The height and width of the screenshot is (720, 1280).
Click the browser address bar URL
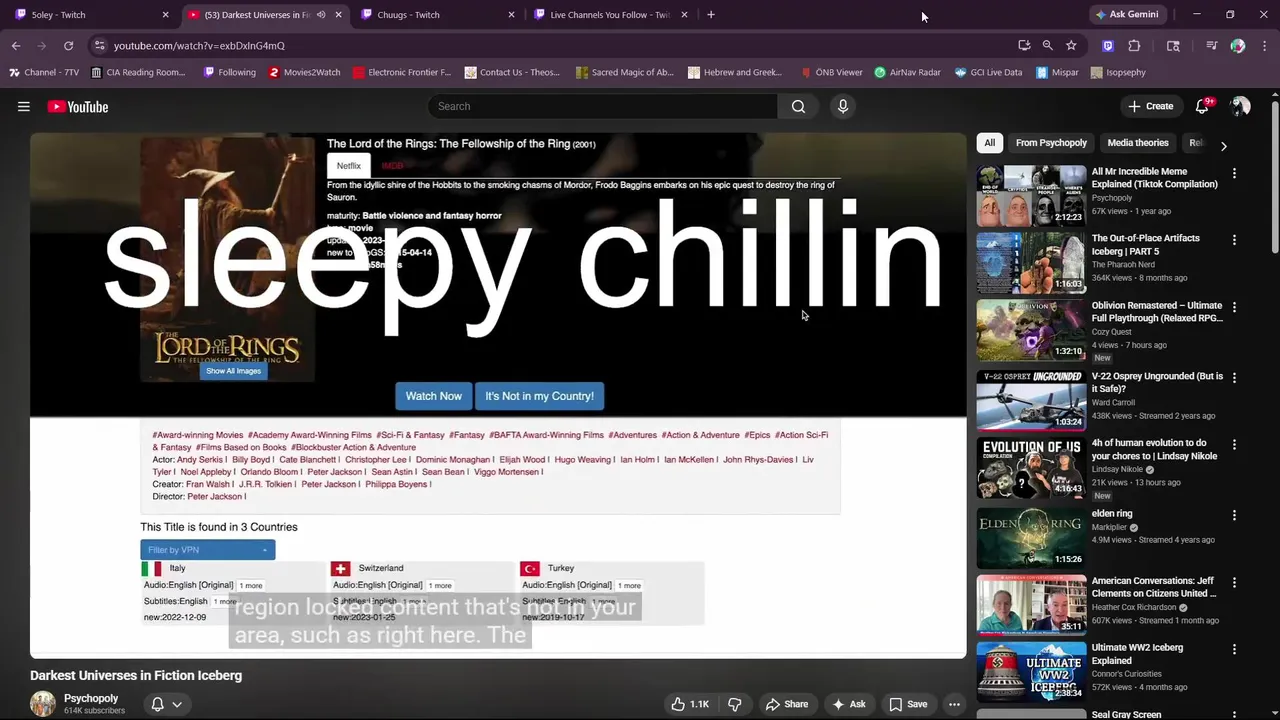pyautogui.click(x=199, y=45)
